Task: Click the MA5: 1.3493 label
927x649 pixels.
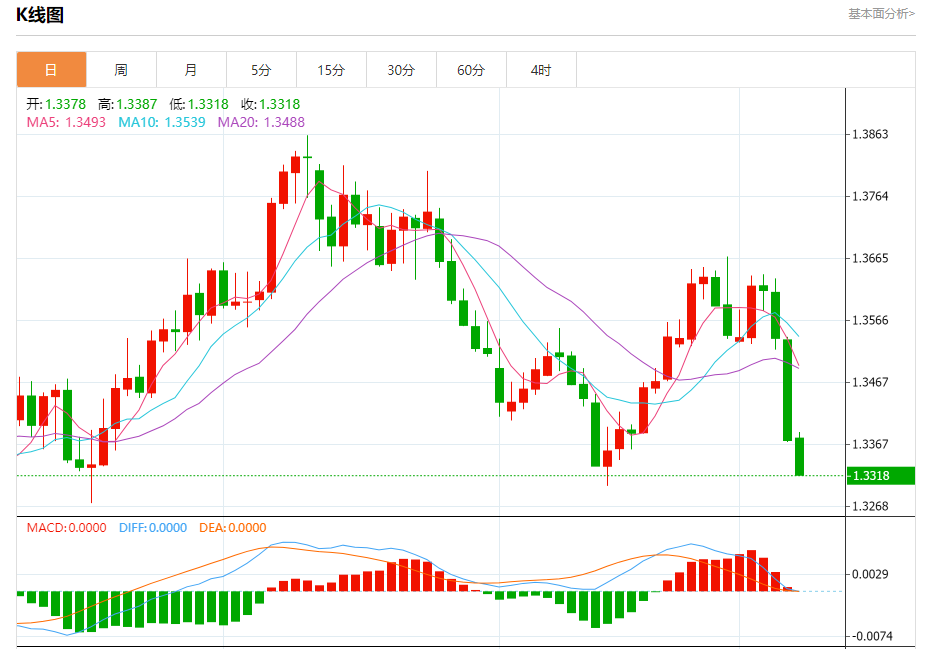Action: tap(66, 122)
